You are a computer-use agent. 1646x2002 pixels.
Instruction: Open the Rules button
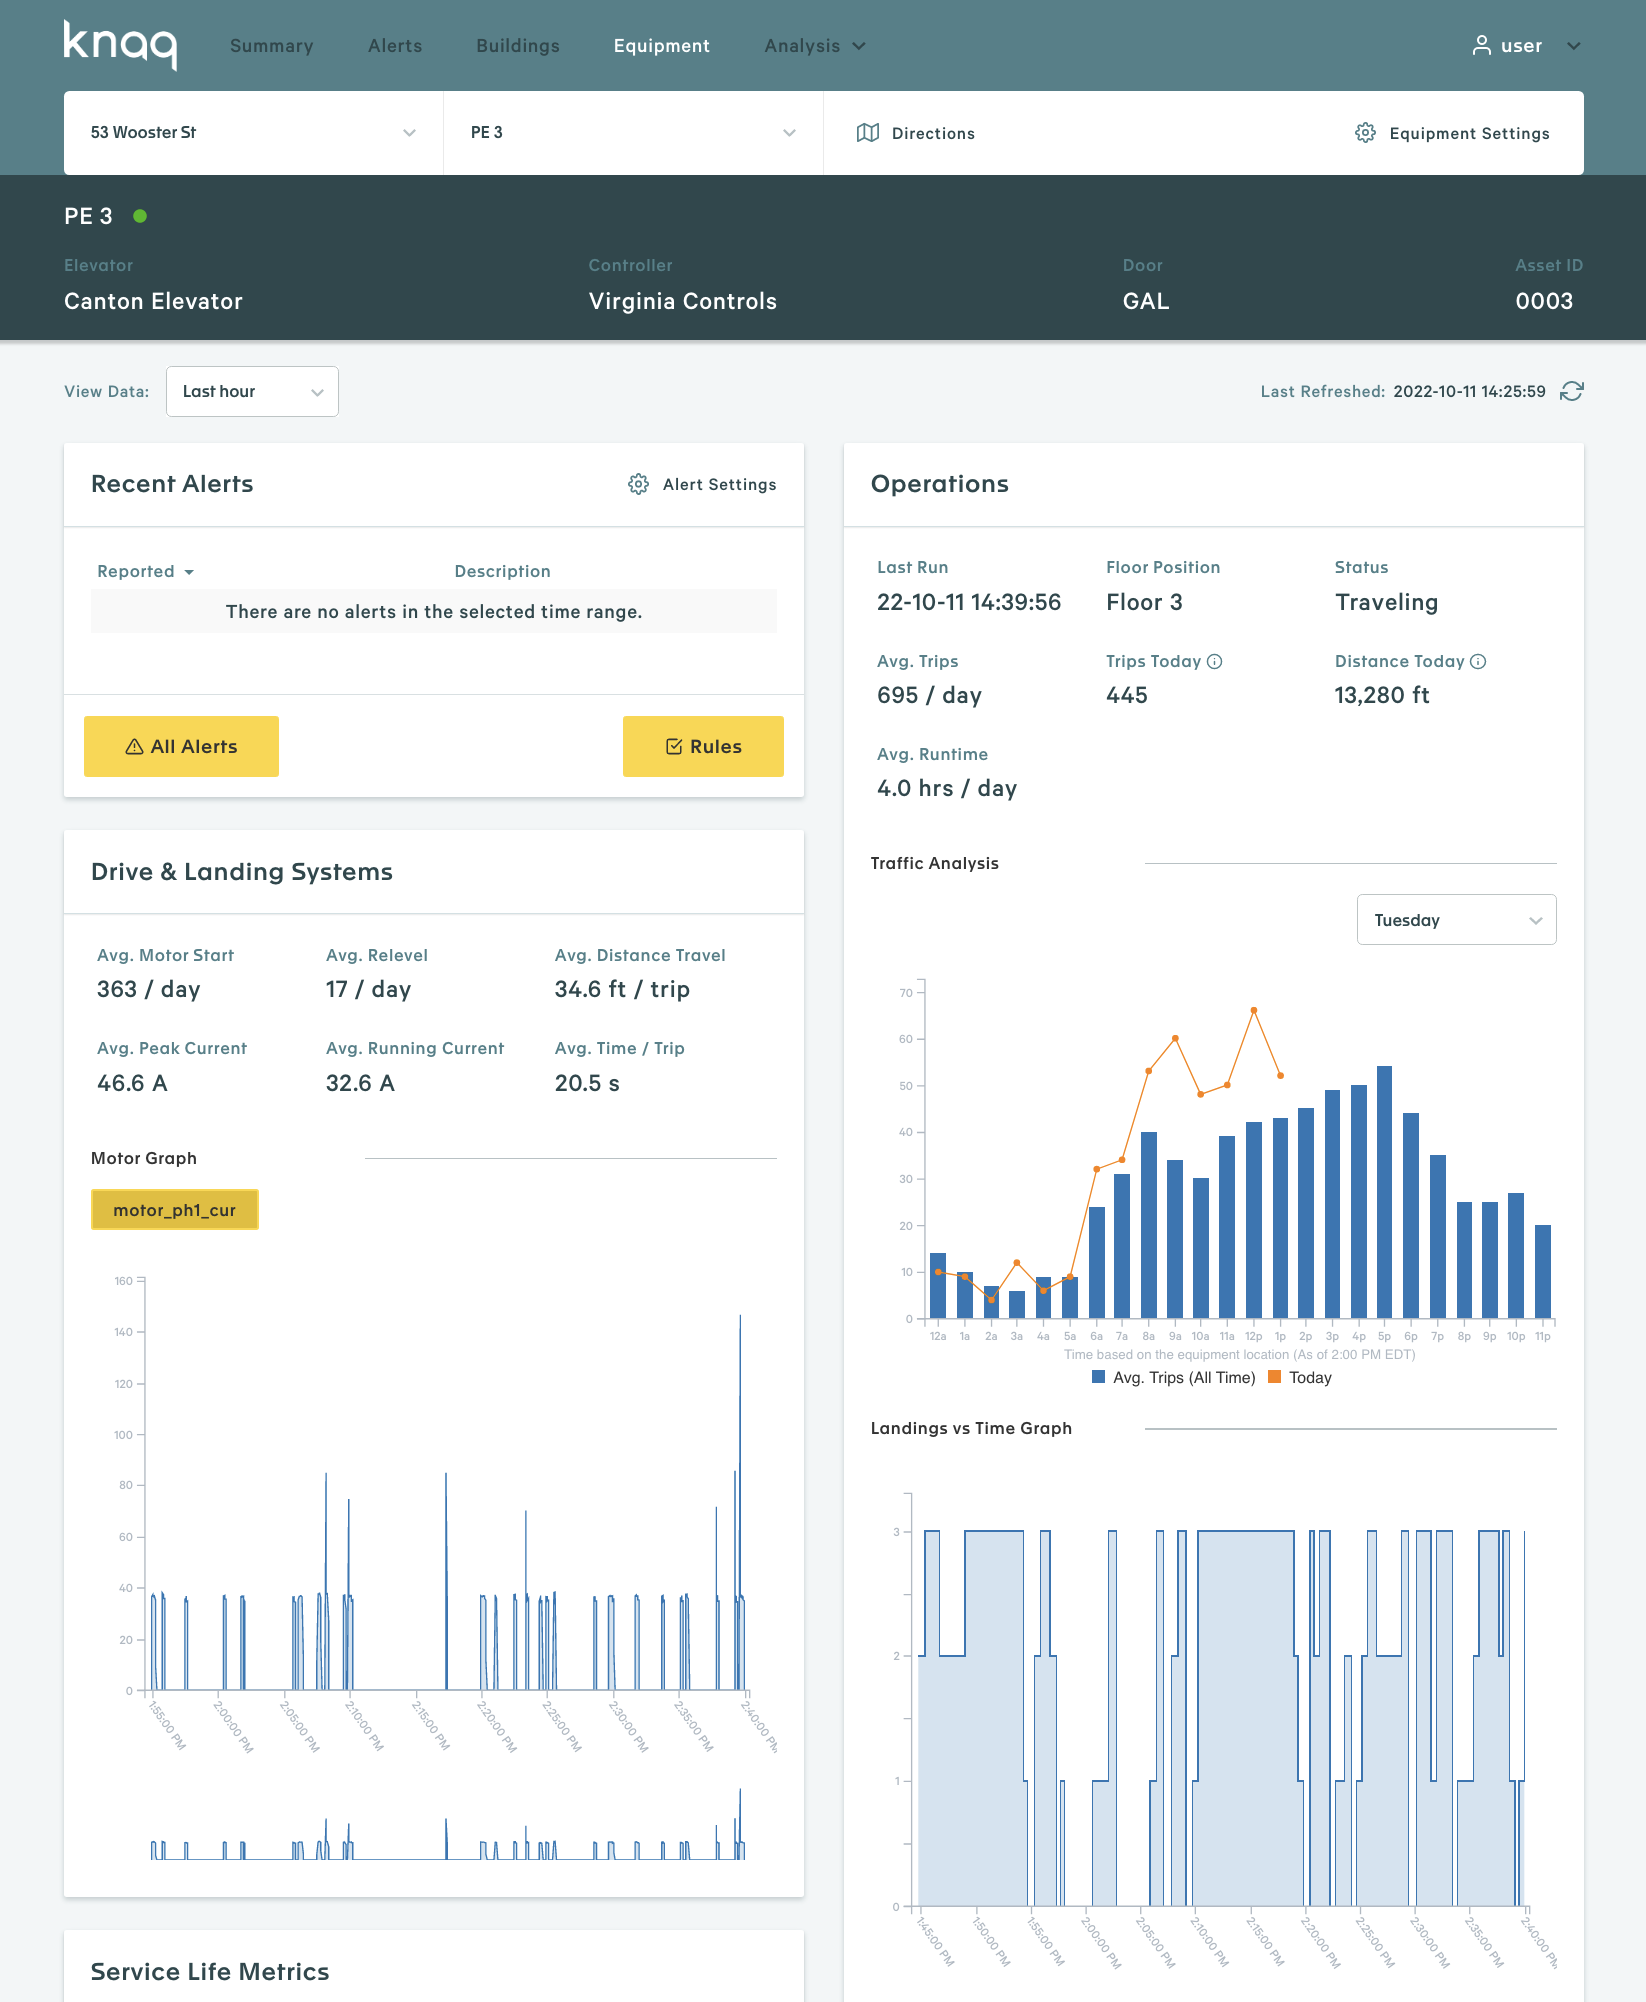703,746
